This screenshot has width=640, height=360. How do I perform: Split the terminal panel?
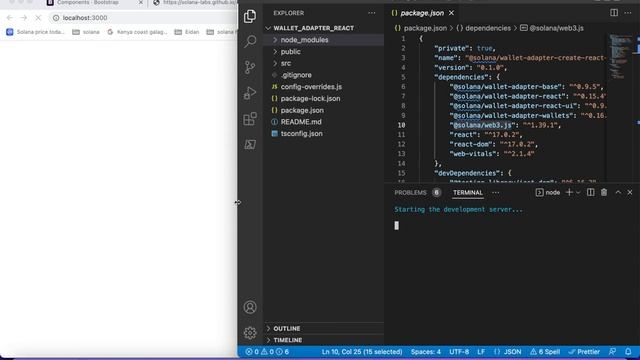591,192
